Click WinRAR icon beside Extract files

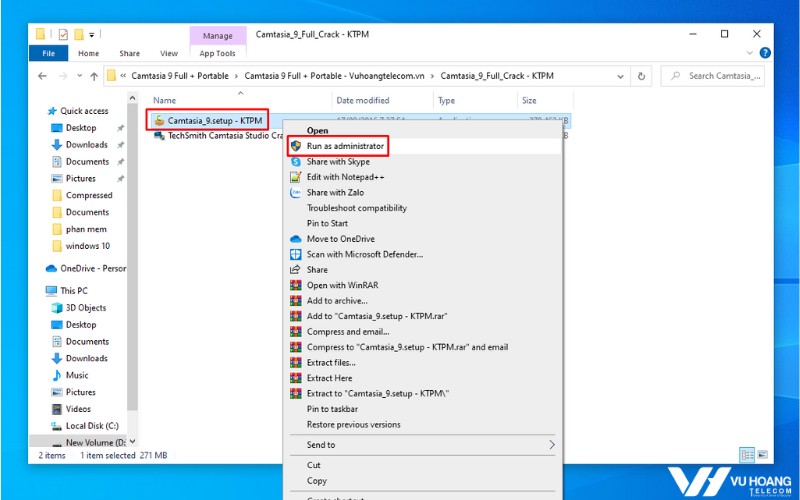pyautogui.click(x=295, y=362)
